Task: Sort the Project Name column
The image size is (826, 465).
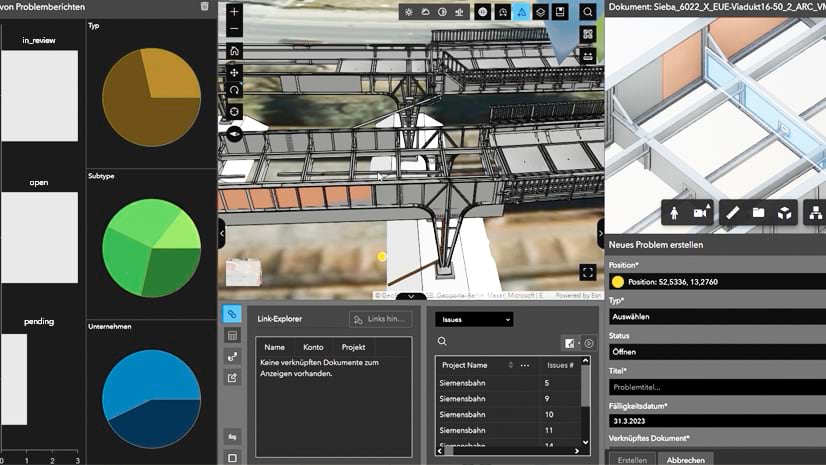Action: coord(510,365)
